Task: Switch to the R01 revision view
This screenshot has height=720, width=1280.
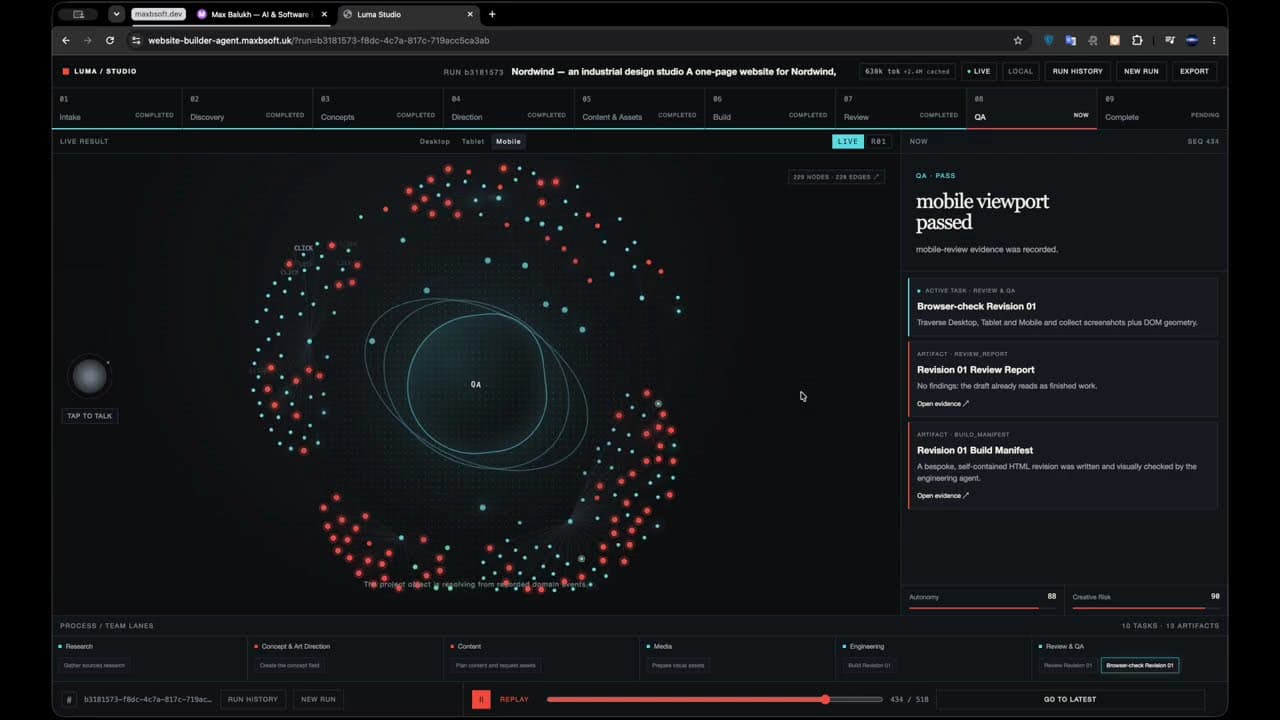Action: pos(878,142)
